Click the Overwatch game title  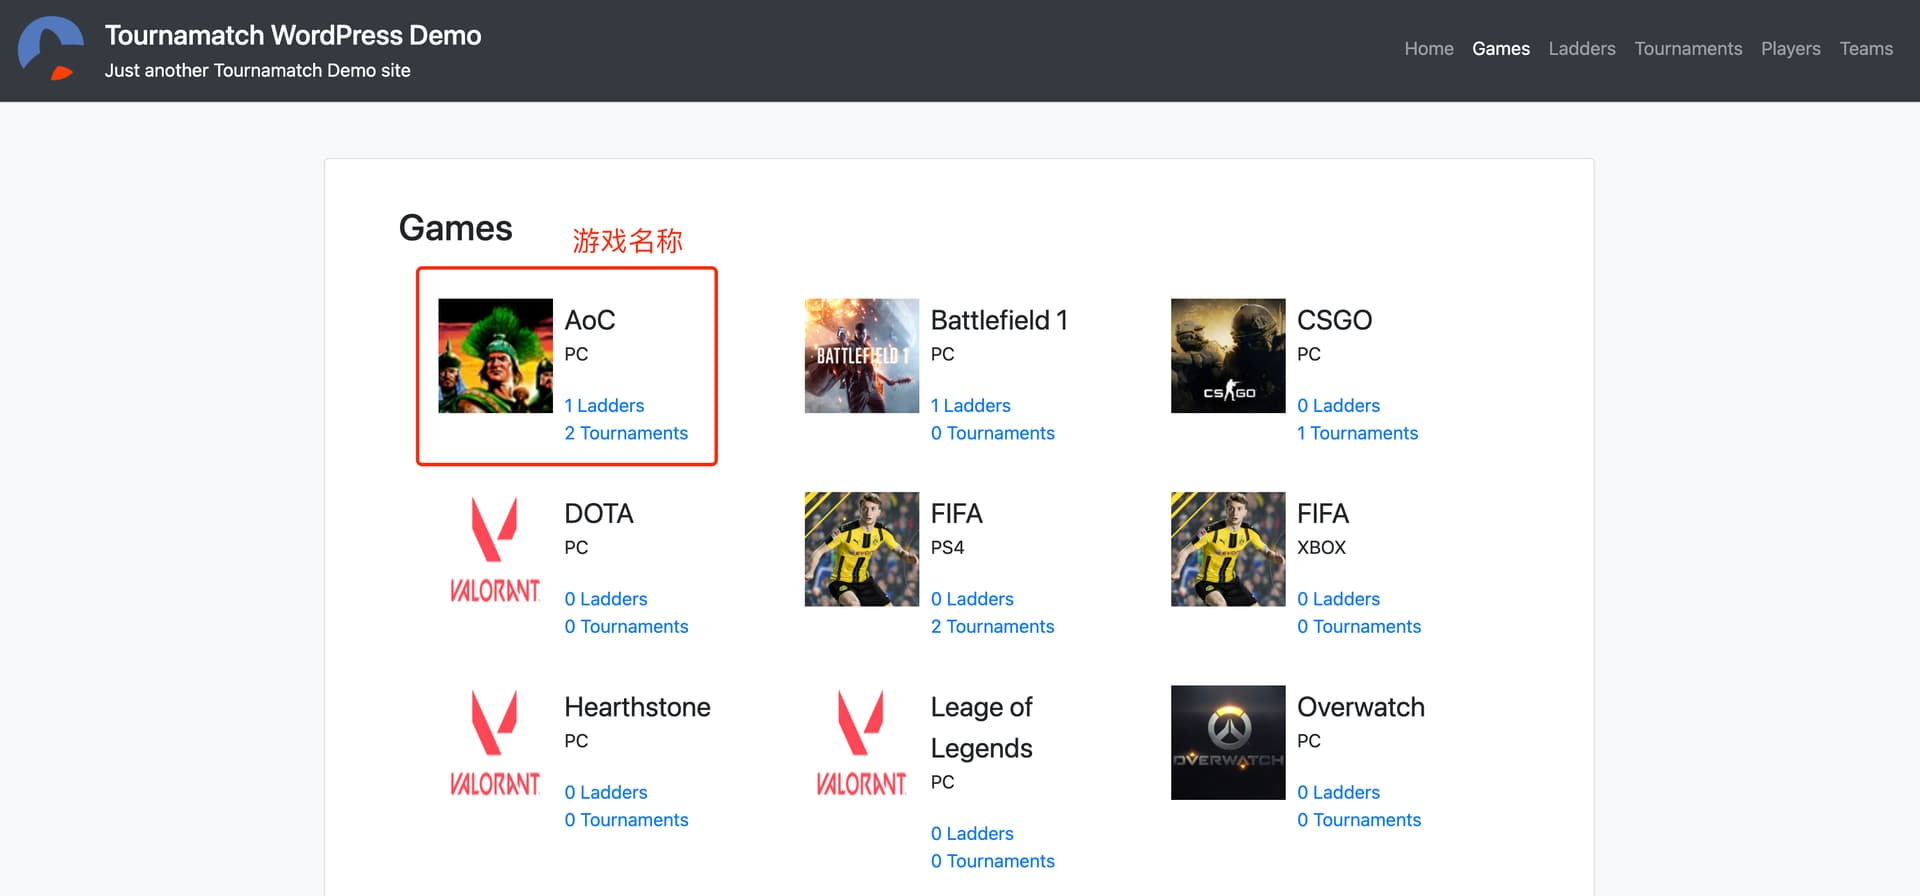coord(1361,707)
